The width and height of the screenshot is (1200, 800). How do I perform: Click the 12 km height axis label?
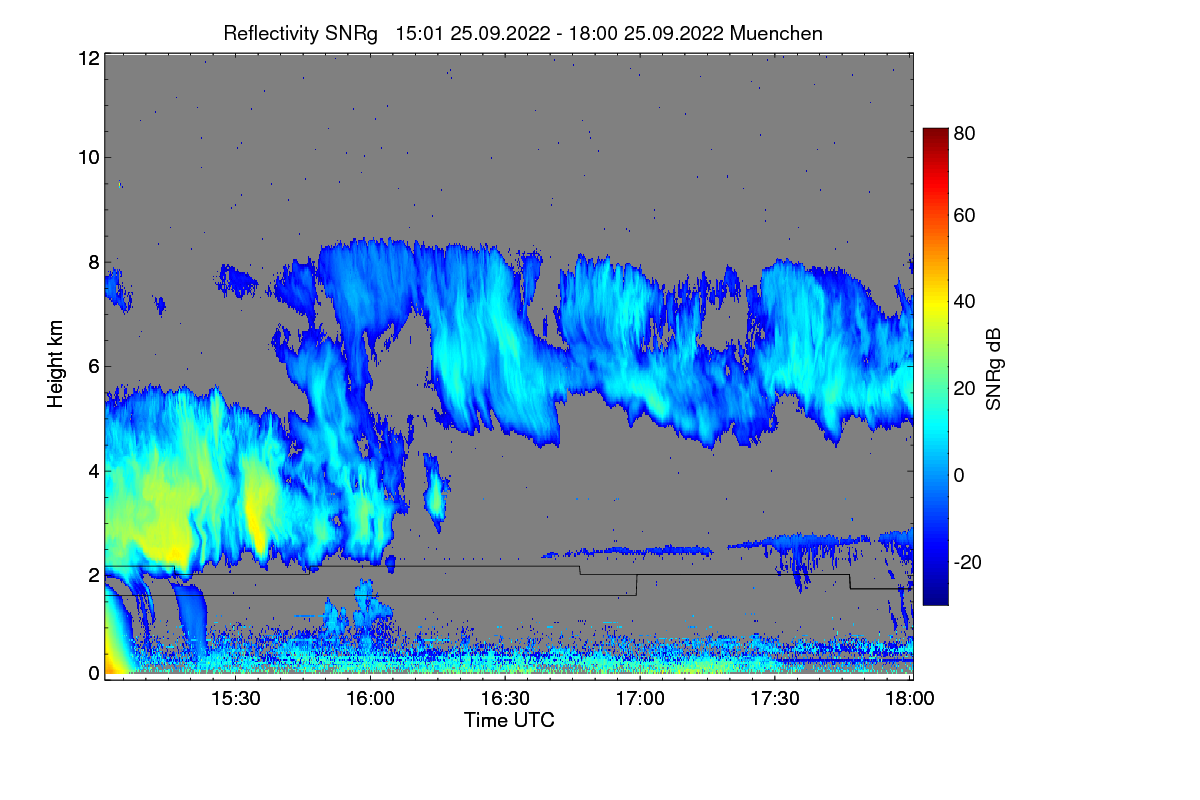(88, 58)
